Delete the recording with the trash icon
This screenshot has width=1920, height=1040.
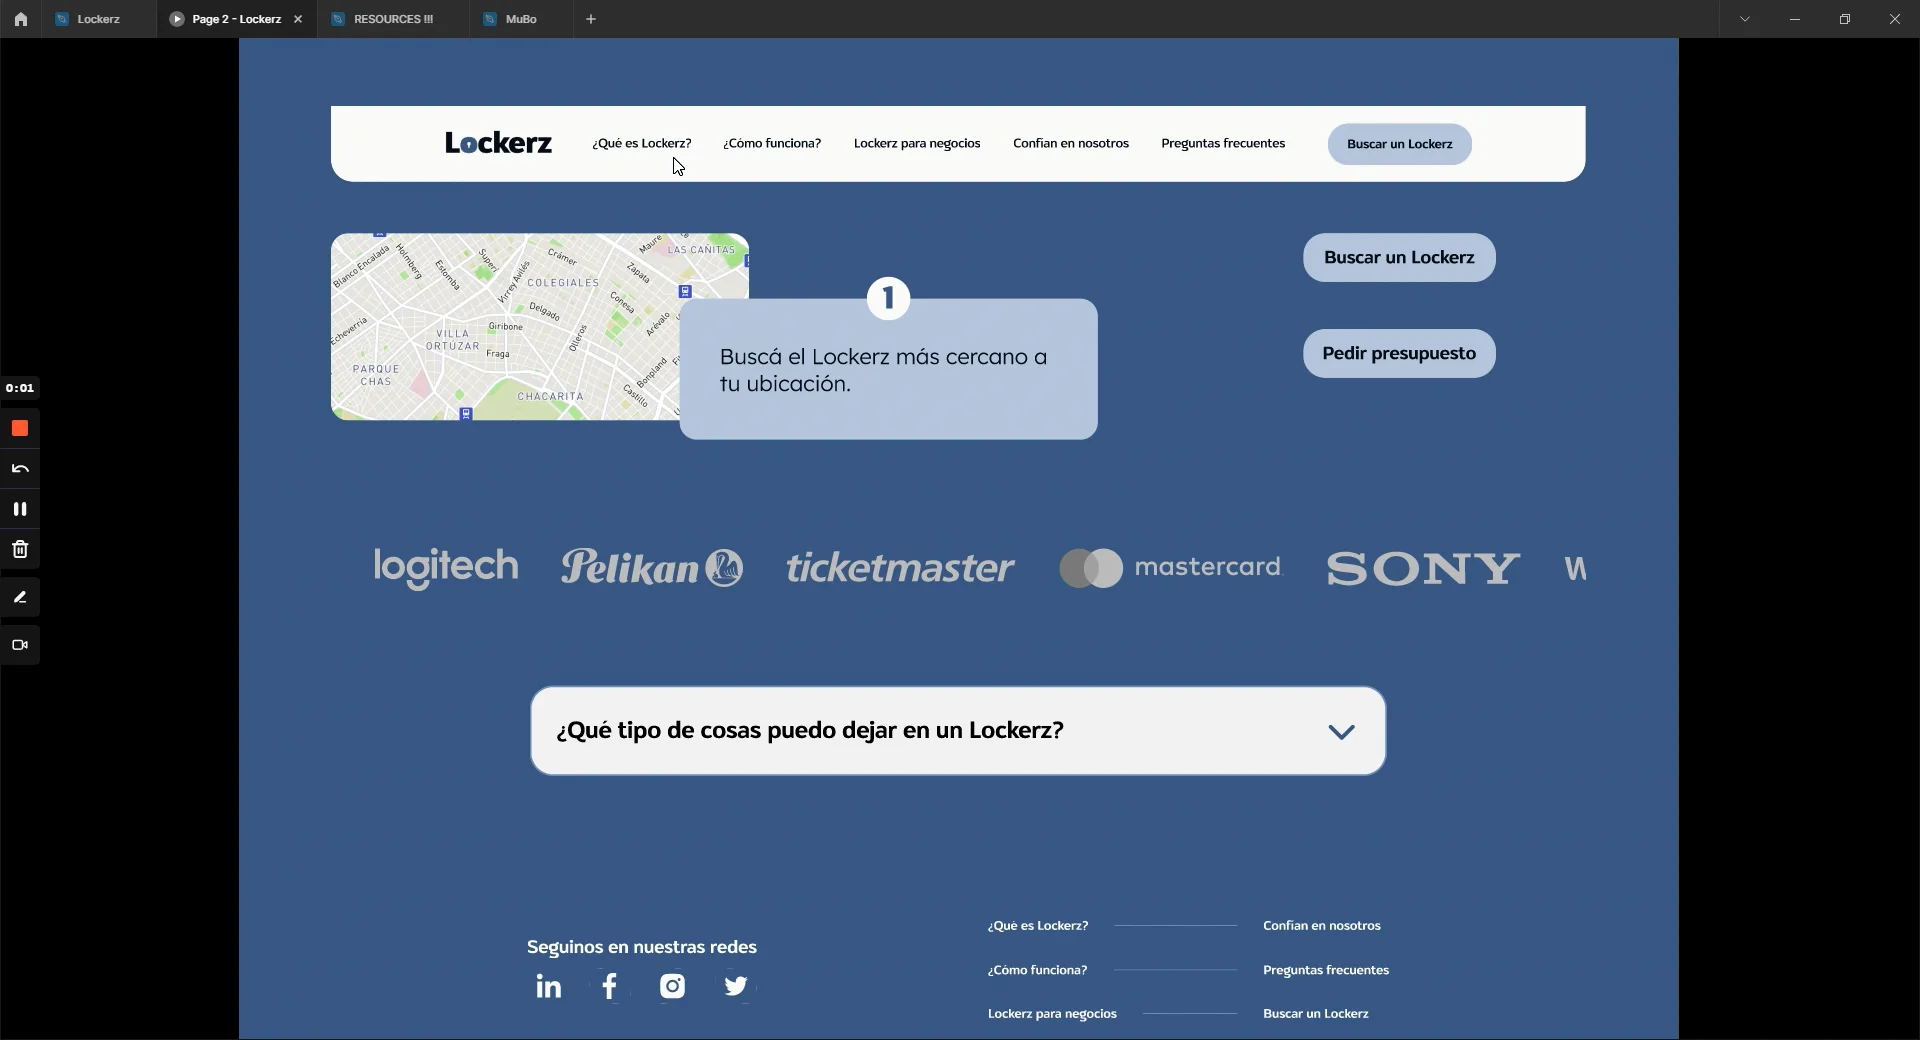point(20,550)
